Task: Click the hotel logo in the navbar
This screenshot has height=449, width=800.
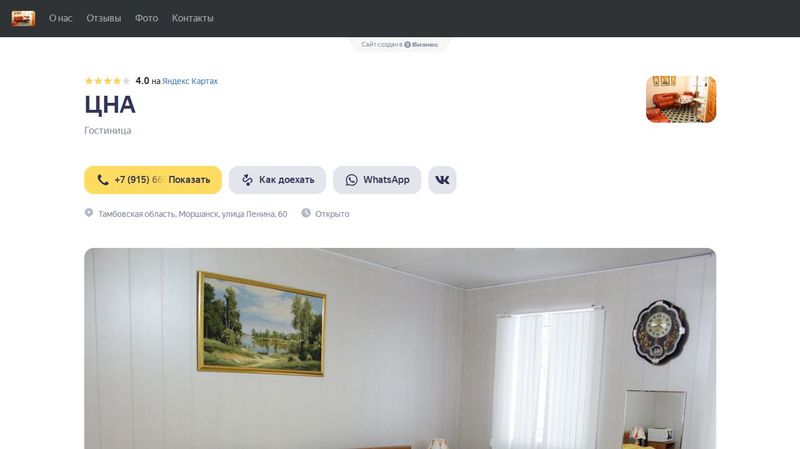Action: click(x=23, y=18)
